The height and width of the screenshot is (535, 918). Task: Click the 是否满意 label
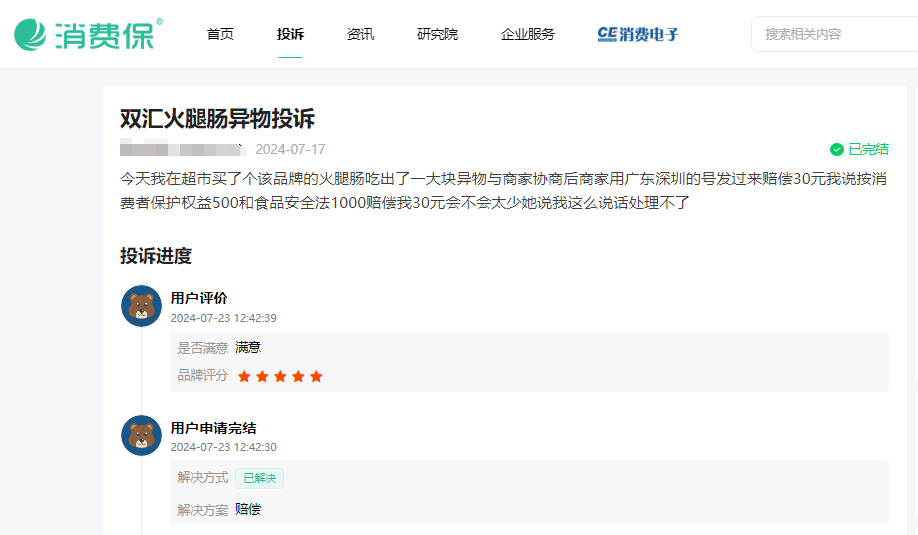pyautogui.click(x=203, y=348)
